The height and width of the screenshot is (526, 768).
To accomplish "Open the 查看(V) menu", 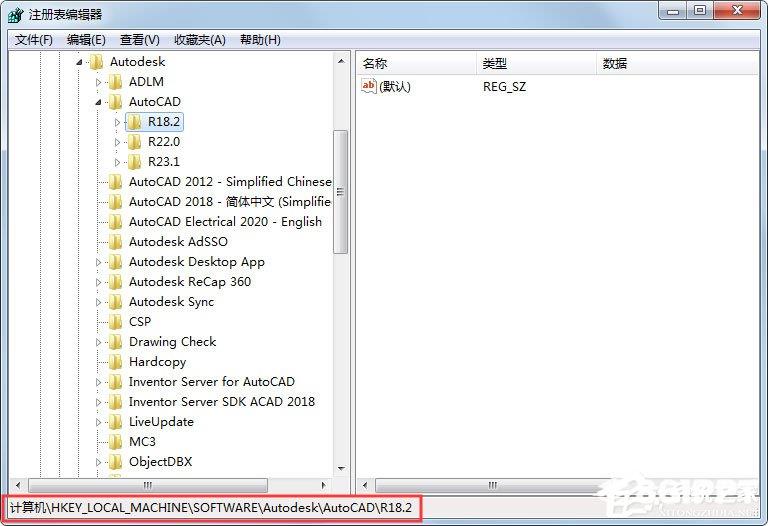I will point(140,40).
